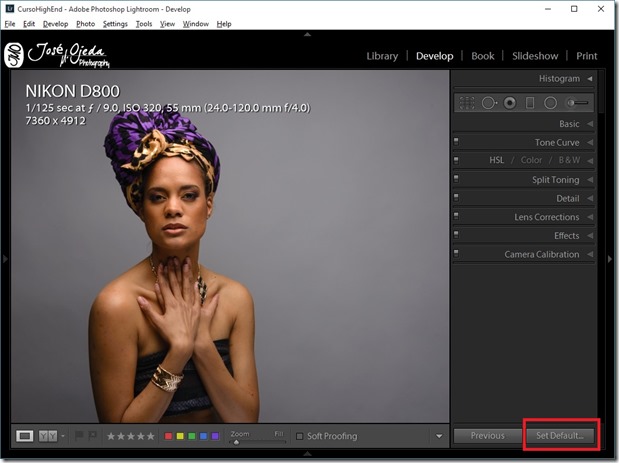
Task: Set first star rating
Action: pos(111,436)
